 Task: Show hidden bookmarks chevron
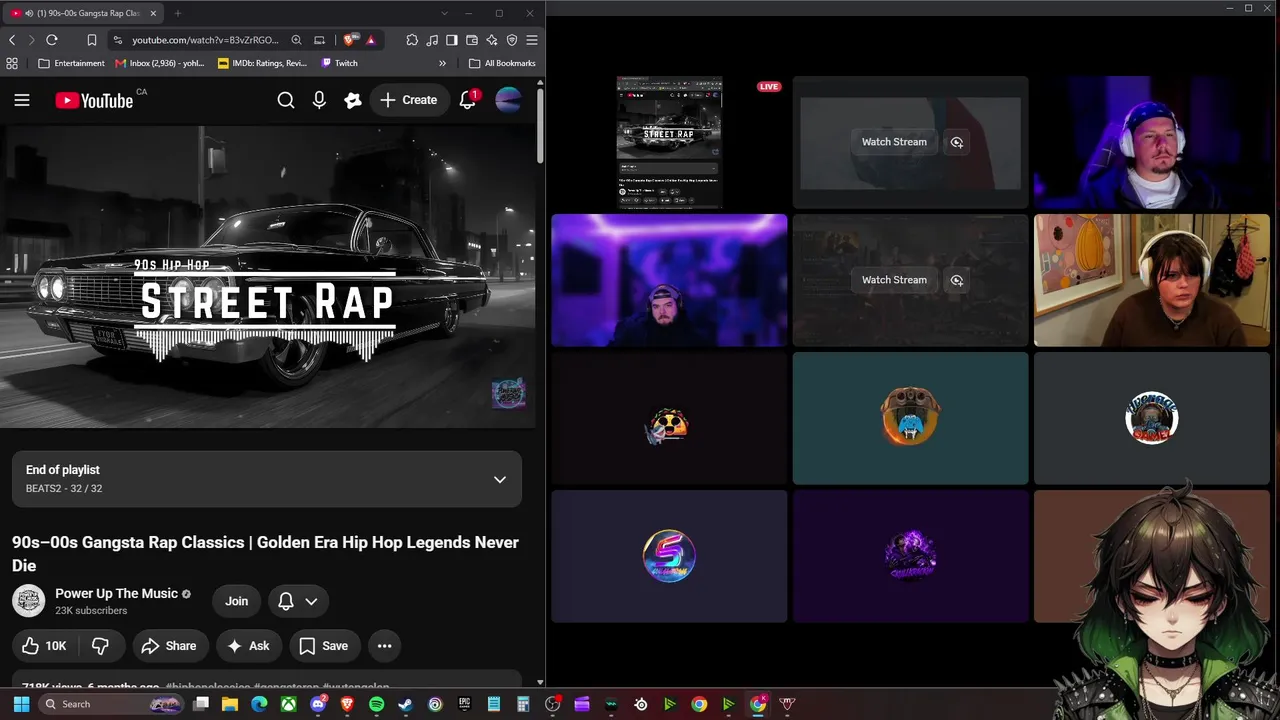point(442,63)
